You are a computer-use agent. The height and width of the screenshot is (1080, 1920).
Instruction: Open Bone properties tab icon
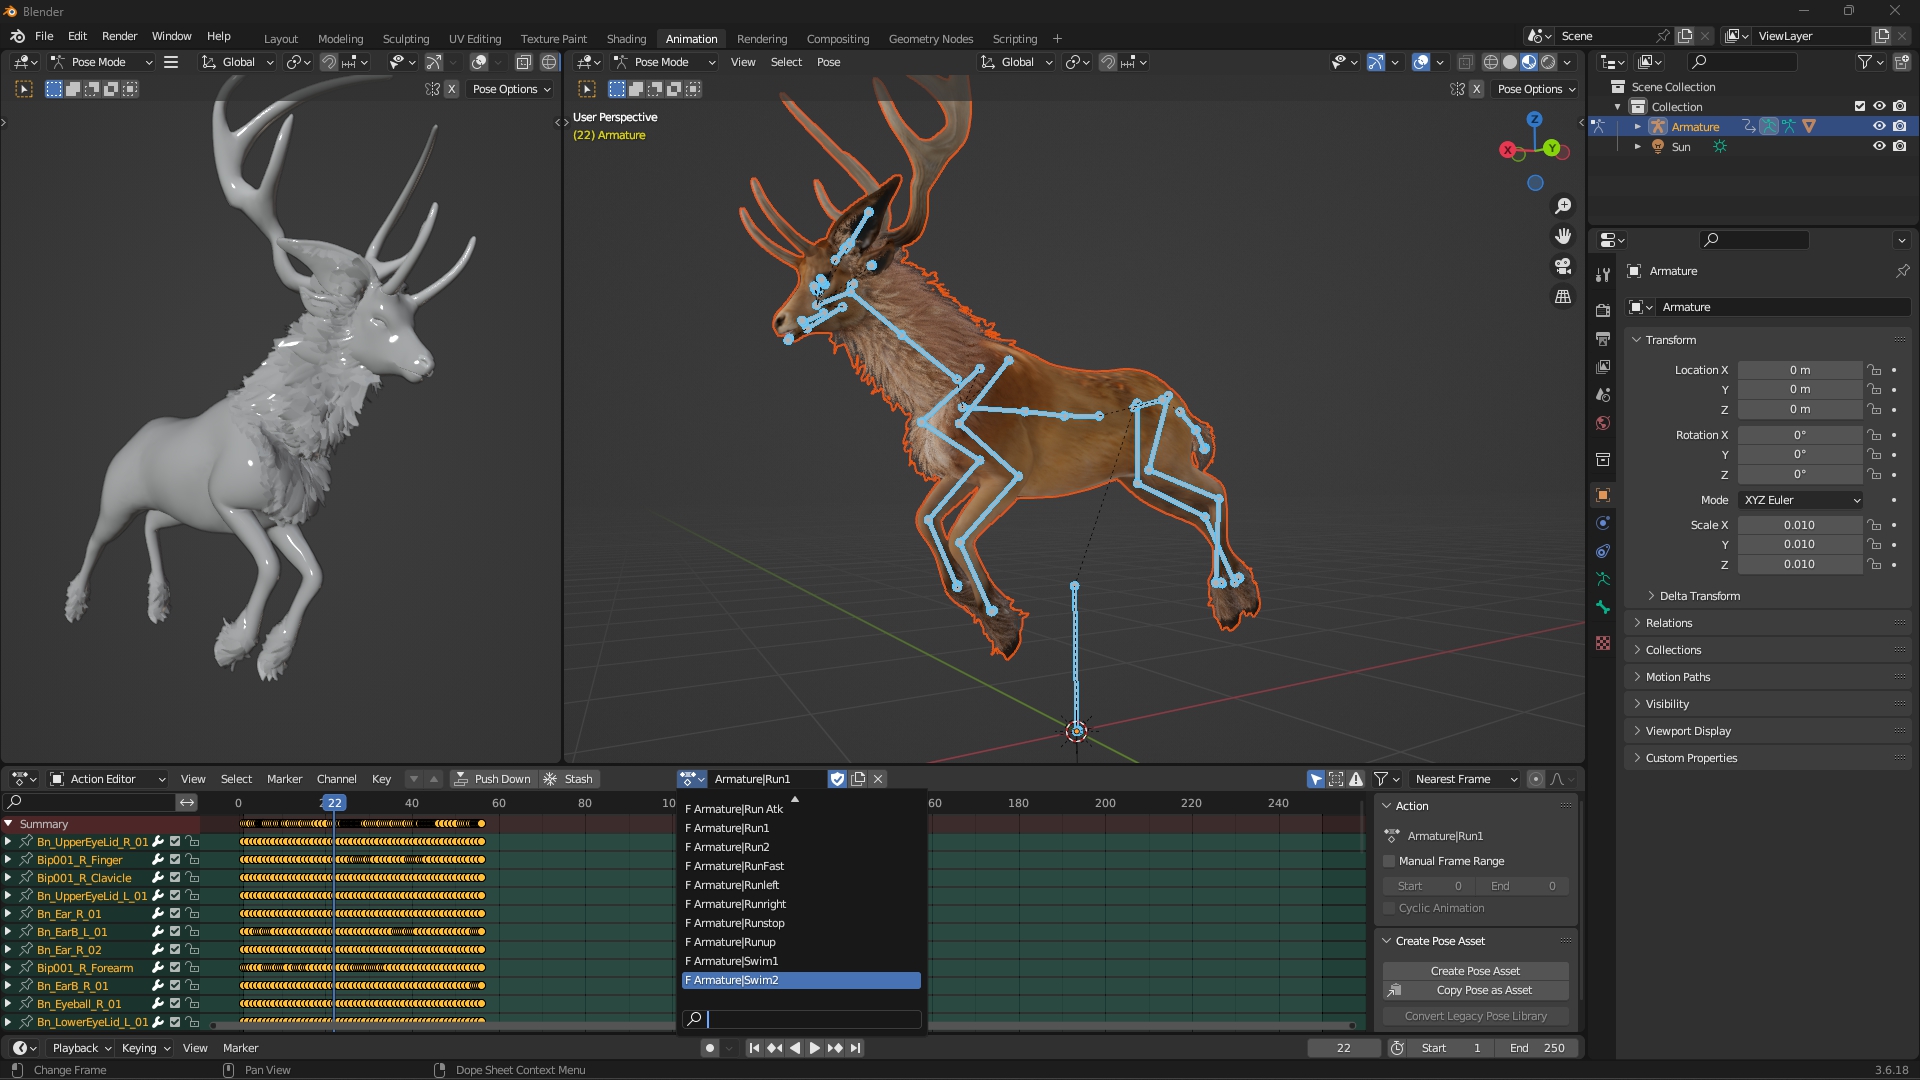[x=1603, y=607]
